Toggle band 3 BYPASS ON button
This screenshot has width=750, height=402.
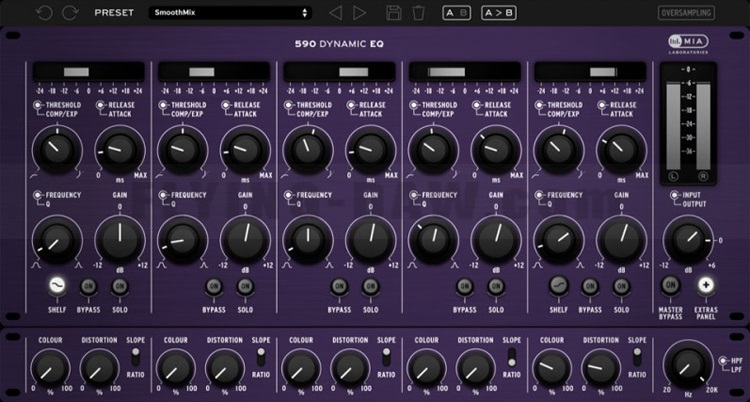(x=339, y=287)
